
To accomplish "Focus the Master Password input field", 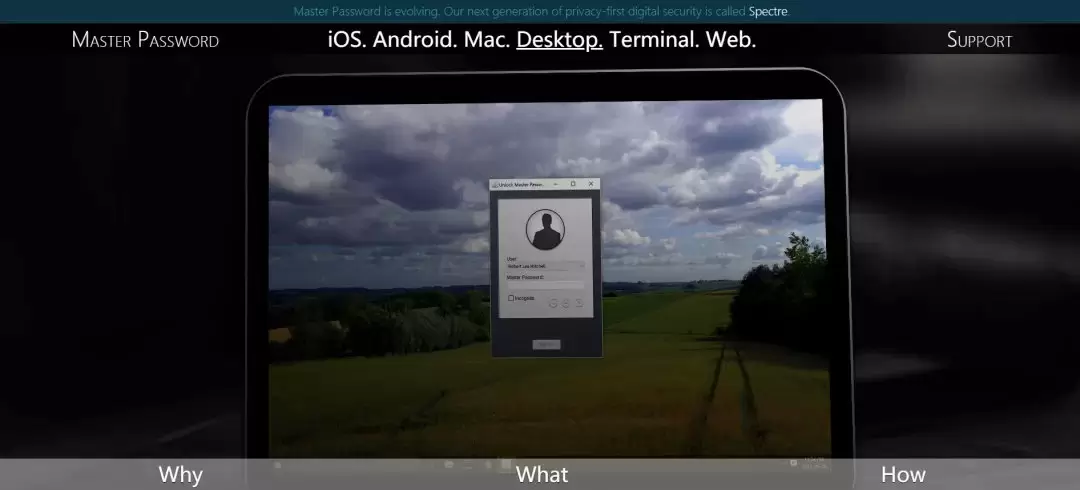I will pyautogui.click(x=546, y=285).
